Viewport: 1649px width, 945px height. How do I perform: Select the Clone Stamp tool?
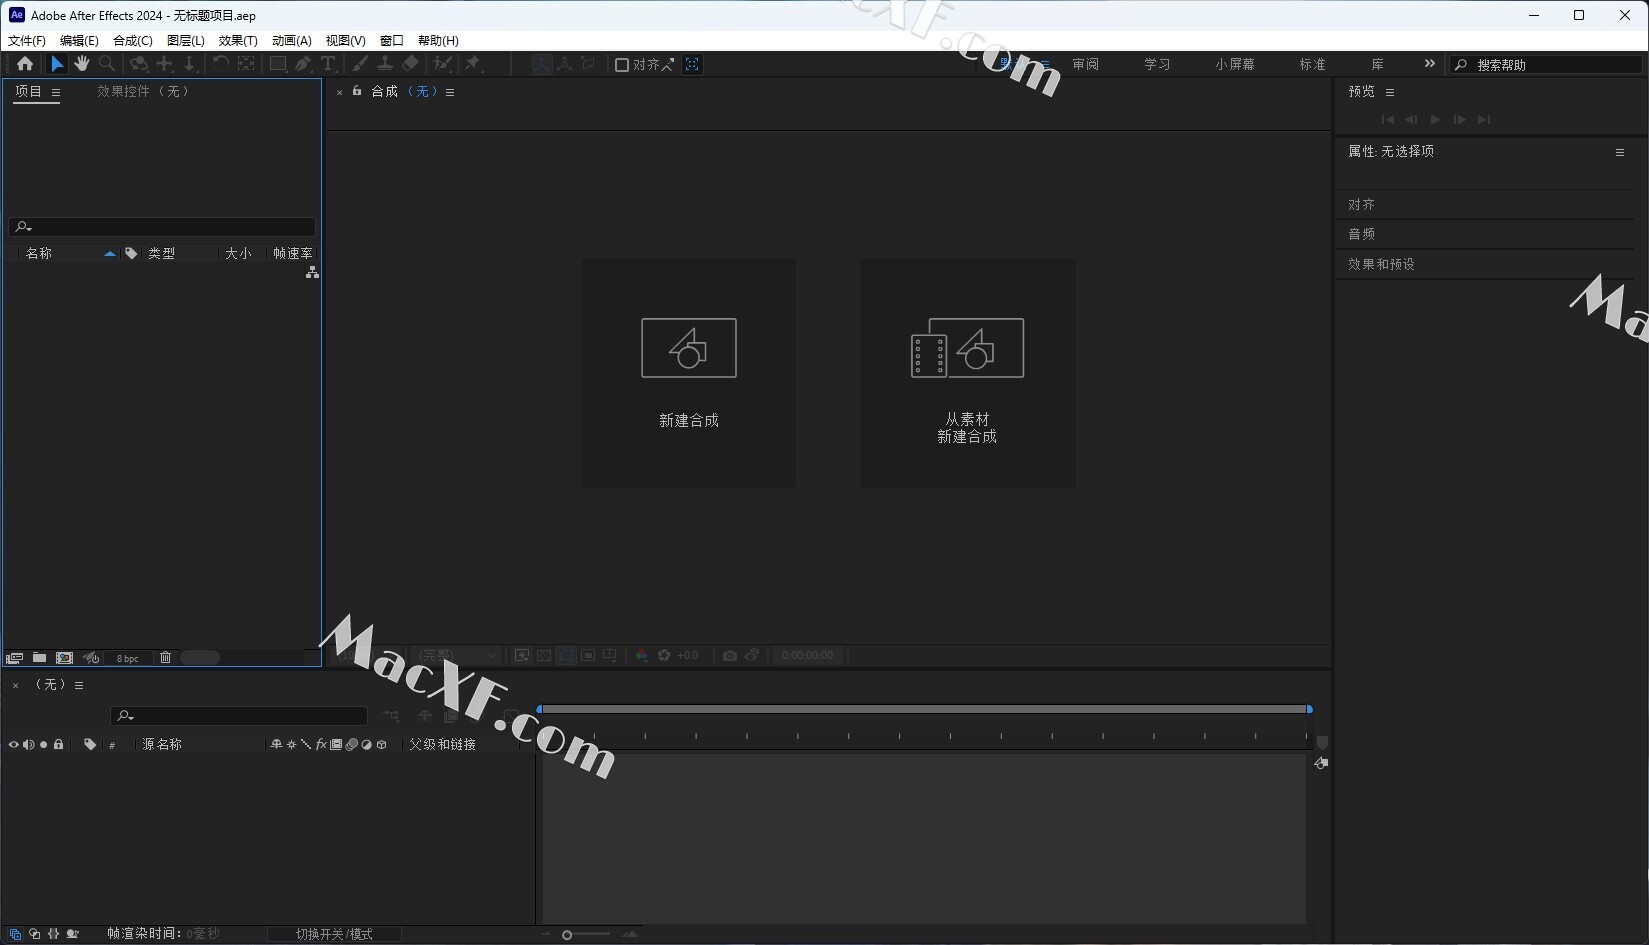tap(385, 64)
